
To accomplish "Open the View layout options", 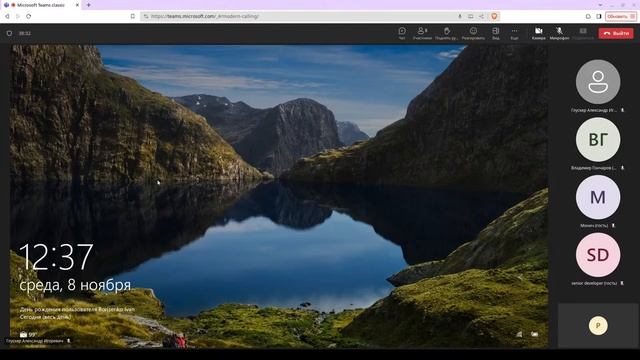I will coord(496,33).
